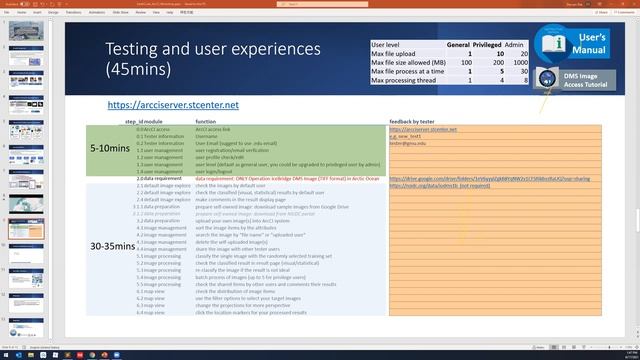640x360 pixels.
Task: Open Chrome from the taskbar
Action: [x=92, y=355]
